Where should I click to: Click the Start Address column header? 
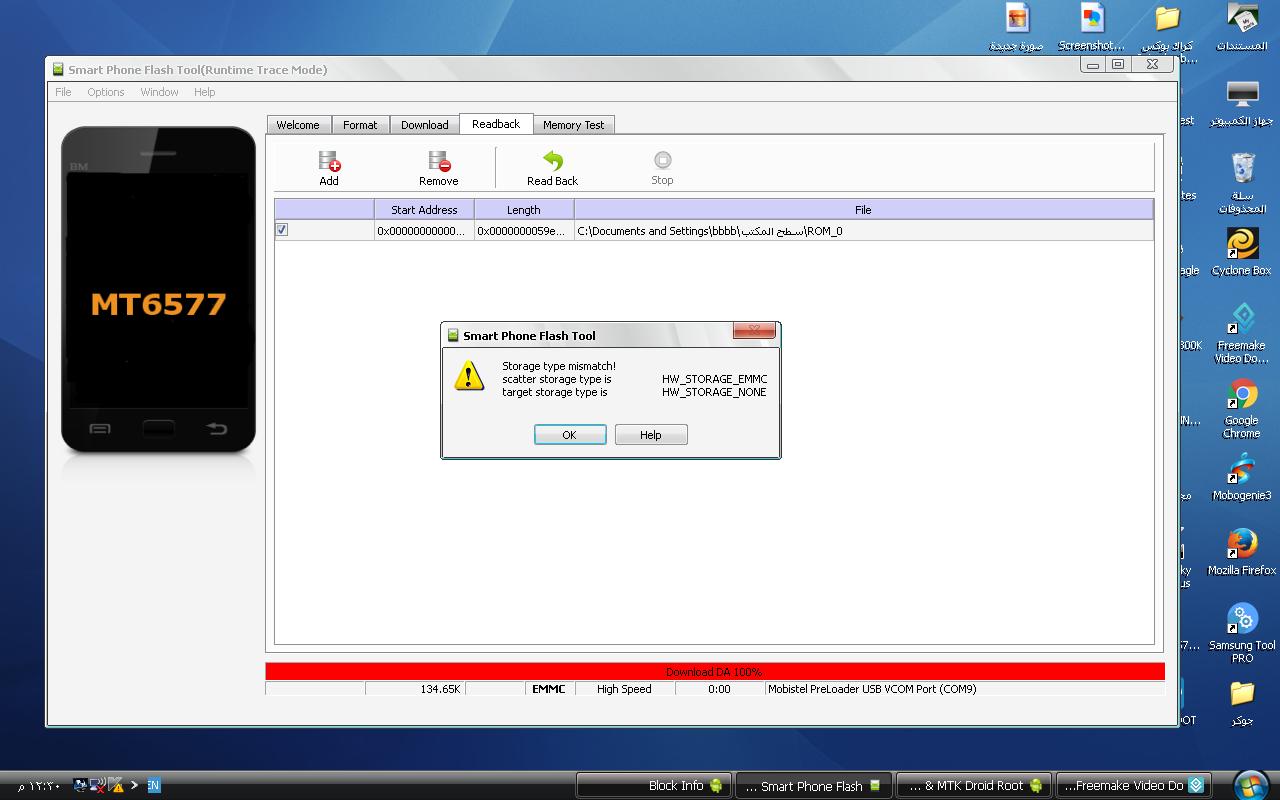click(x=424, y=210)
